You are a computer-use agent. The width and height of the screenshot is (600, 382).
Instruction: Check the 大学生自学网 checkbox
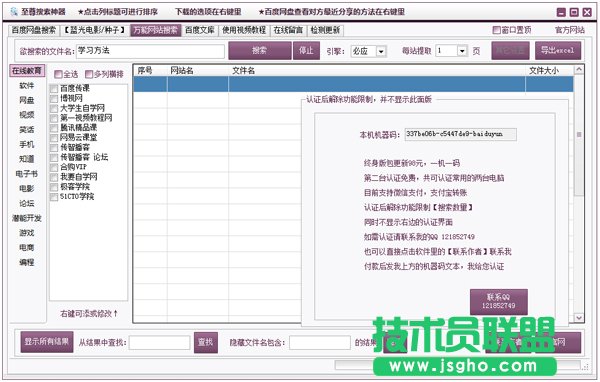coord(54,108)
